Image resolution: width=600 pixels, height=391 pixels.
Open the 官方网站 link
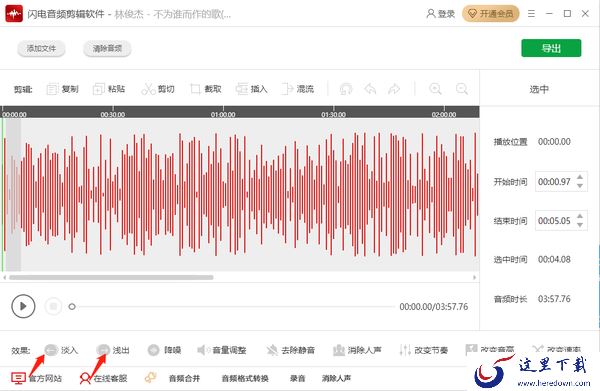37,378
